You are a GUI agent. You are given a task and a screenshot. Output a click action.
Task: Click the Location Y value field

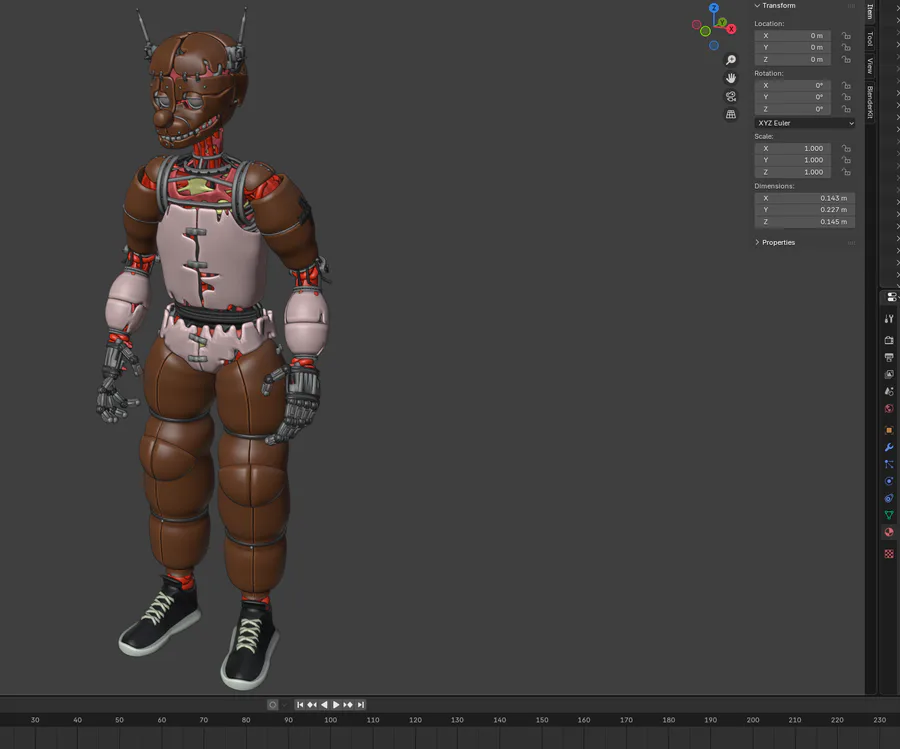[793, 48]
